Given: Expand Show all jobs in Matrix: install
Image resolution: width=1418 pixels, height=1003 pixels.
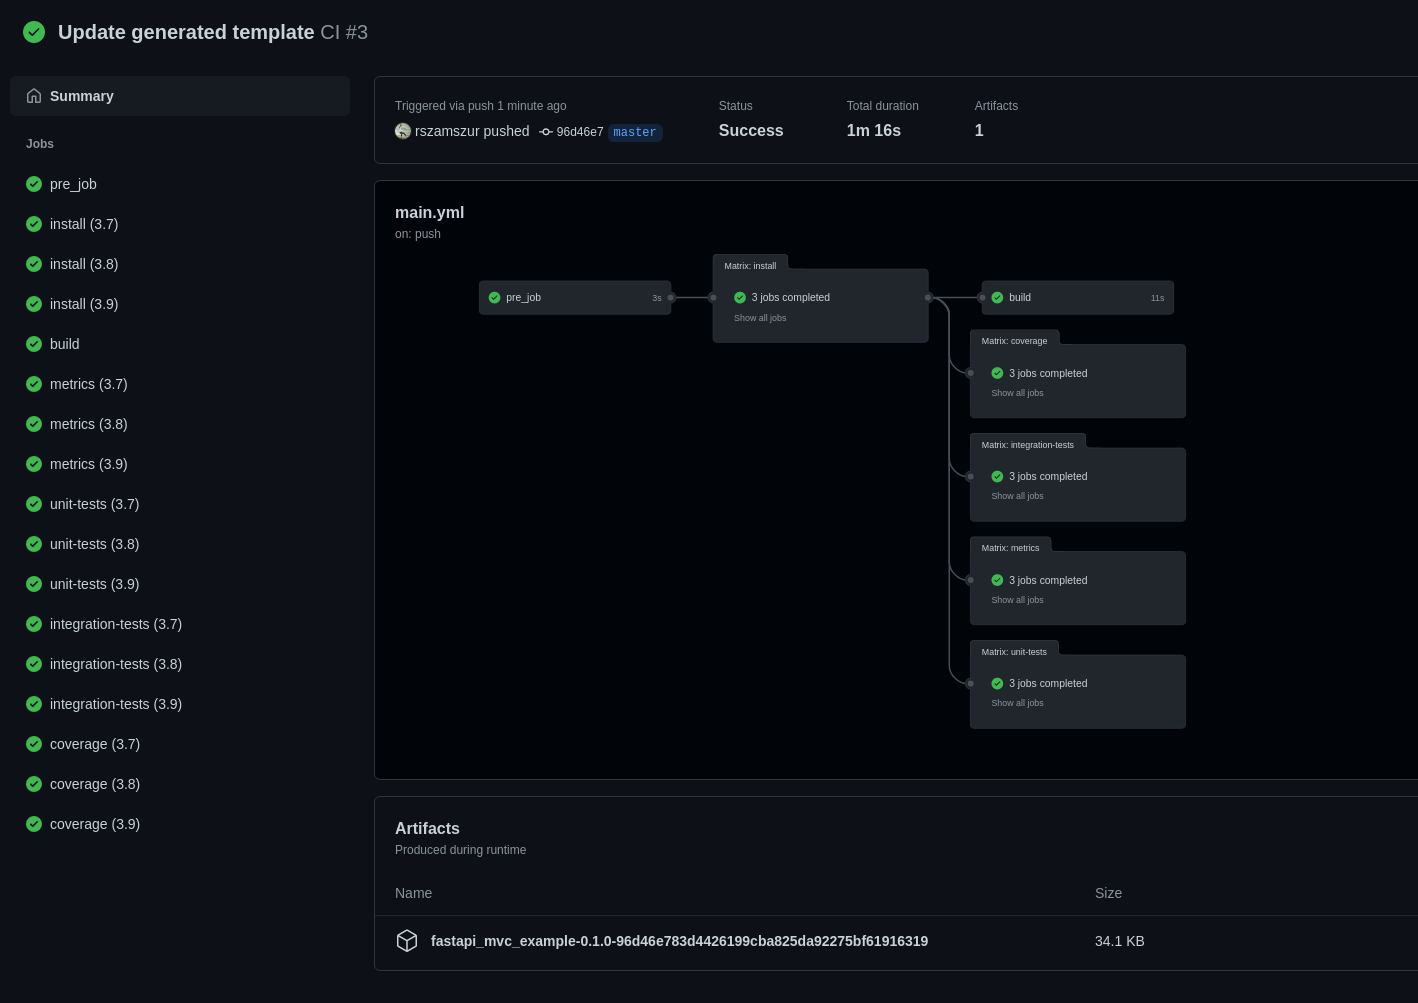Looking at the screenshot, I should point(760,318).
